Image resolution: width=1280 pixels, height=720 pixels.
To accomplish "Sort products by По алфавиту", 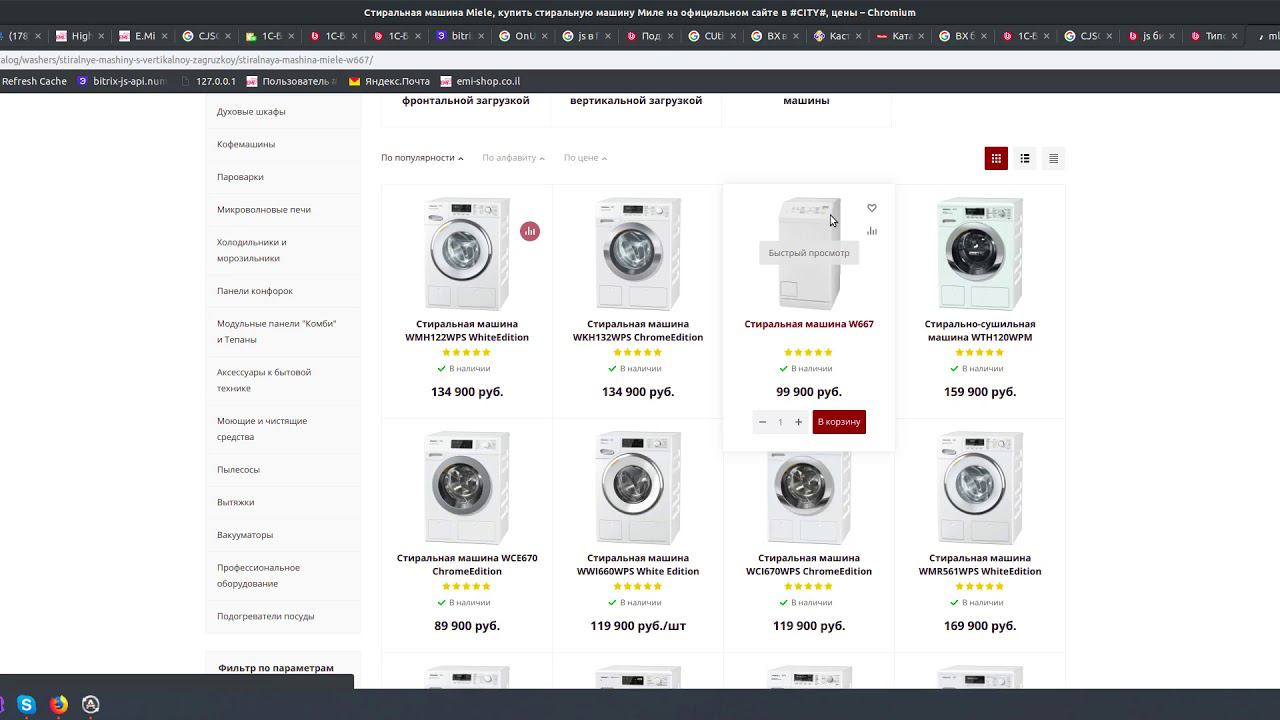I will 513,158.
